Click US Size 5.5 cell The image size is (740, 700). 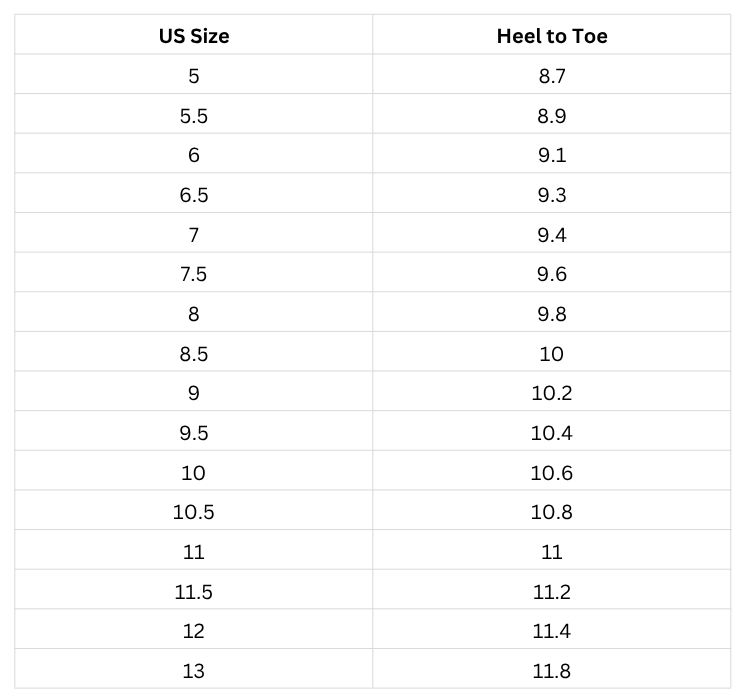194,116
